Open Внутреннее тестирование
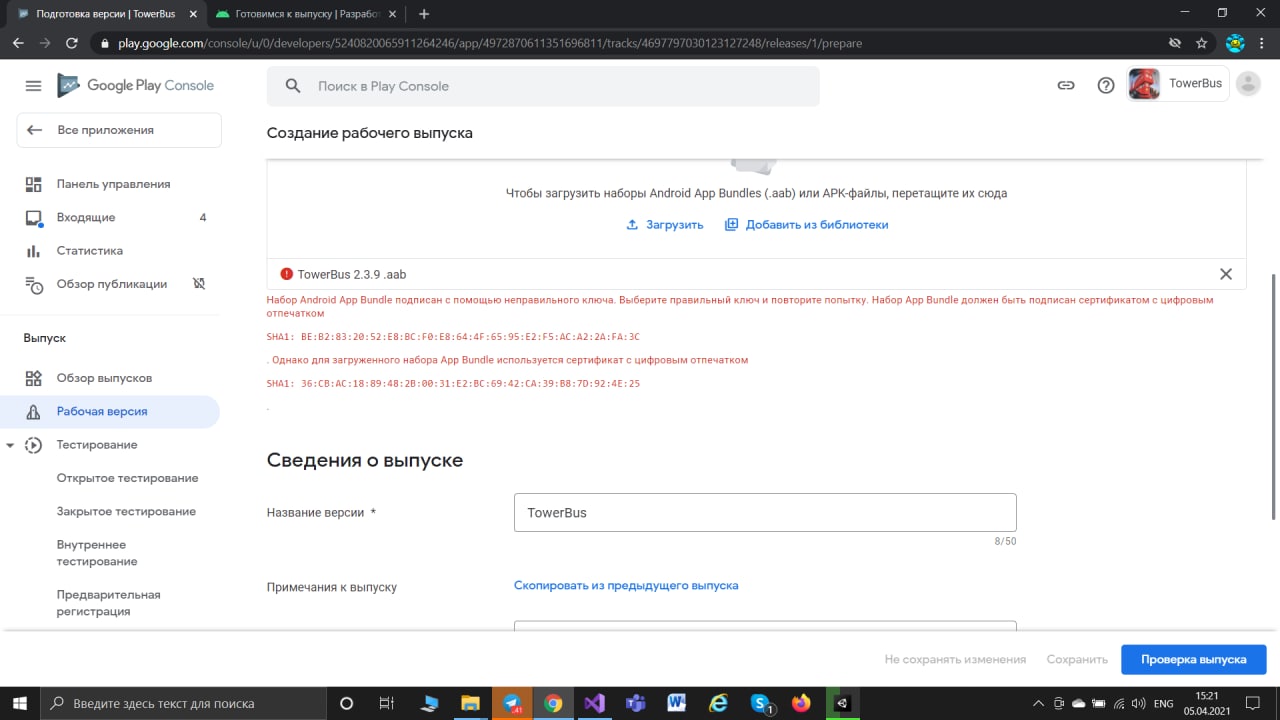 click(x=97, y=553)
